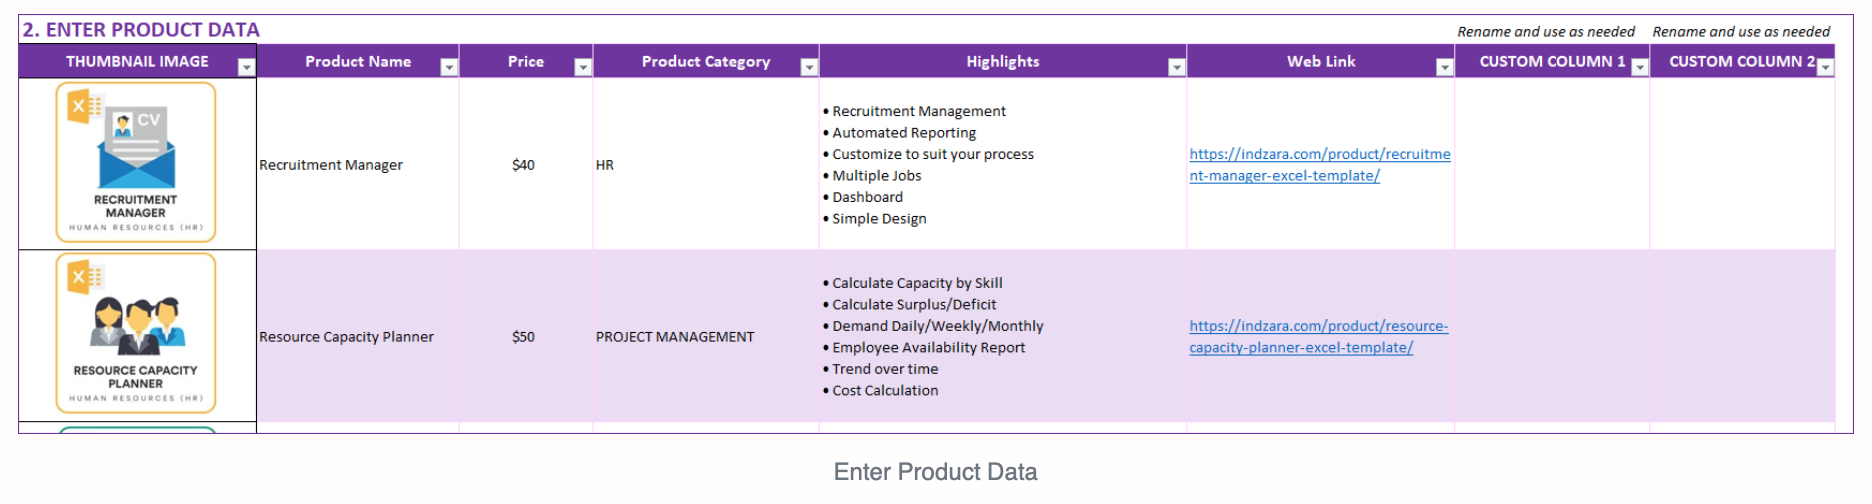
Task: Select the $40 price cell
Action: pyautogui.click(x=526, y=165)
